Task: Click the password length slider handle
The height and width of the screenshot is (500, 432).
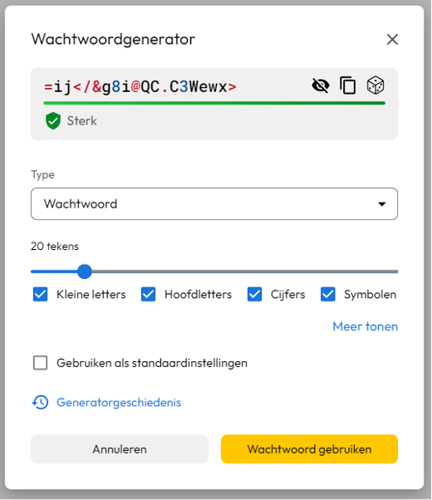Action: click(84, 271)
